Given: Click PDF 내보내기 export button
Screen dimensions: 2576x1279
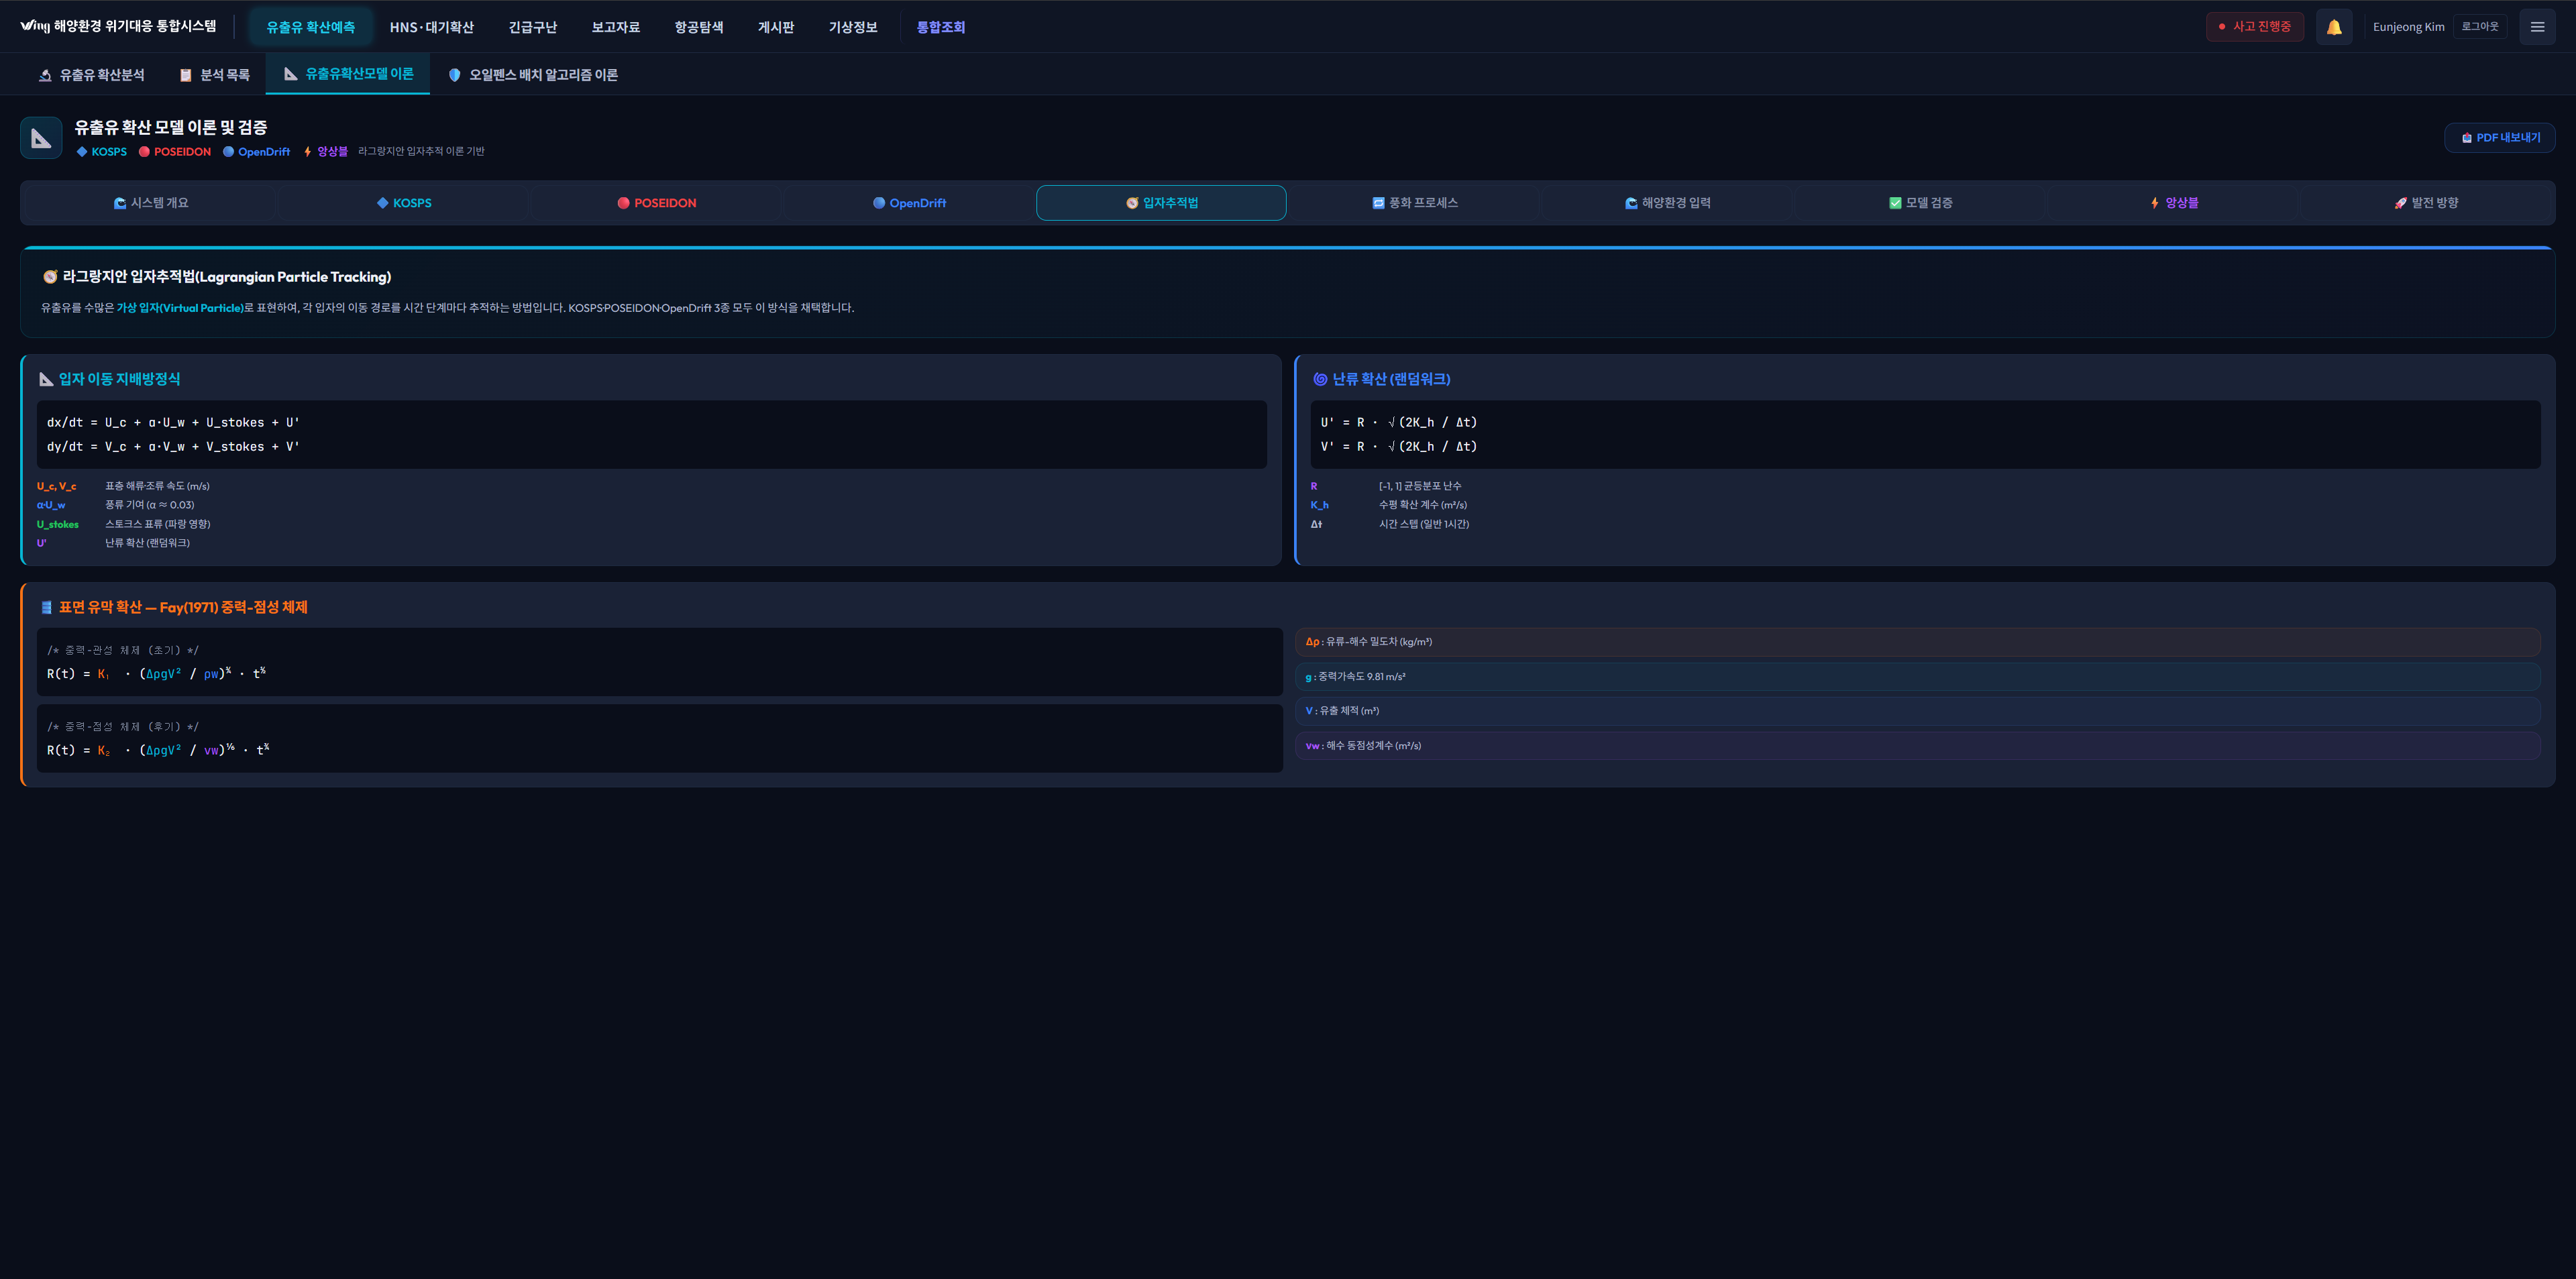Looking at the screenshot, I should 2499,138.
